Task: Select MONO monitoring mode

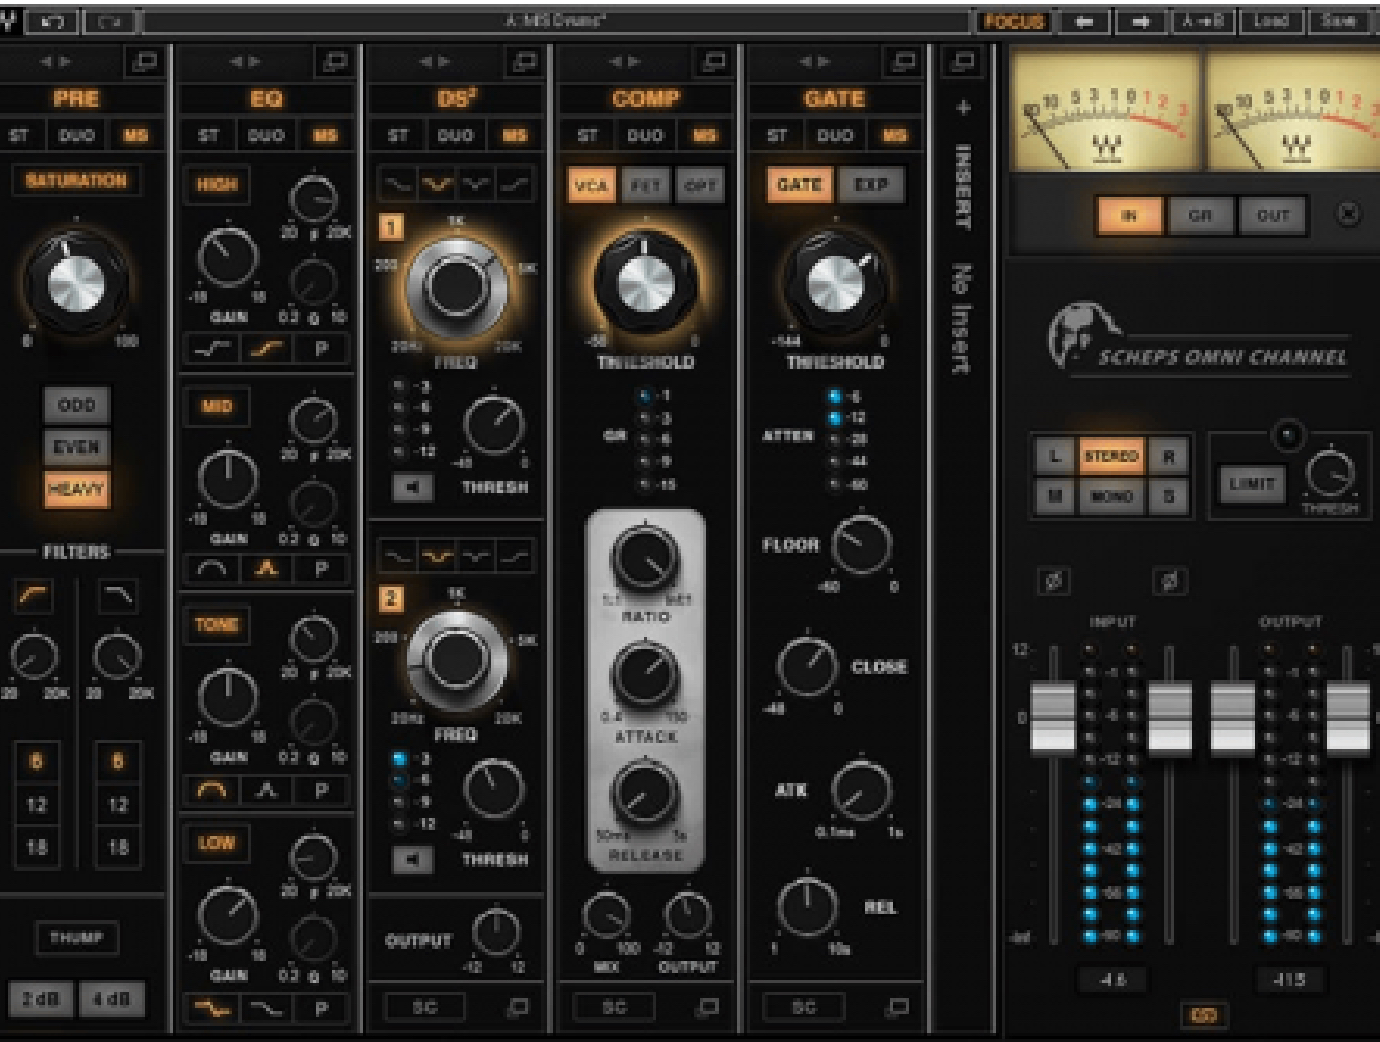Action: [x=1111, y=496]
